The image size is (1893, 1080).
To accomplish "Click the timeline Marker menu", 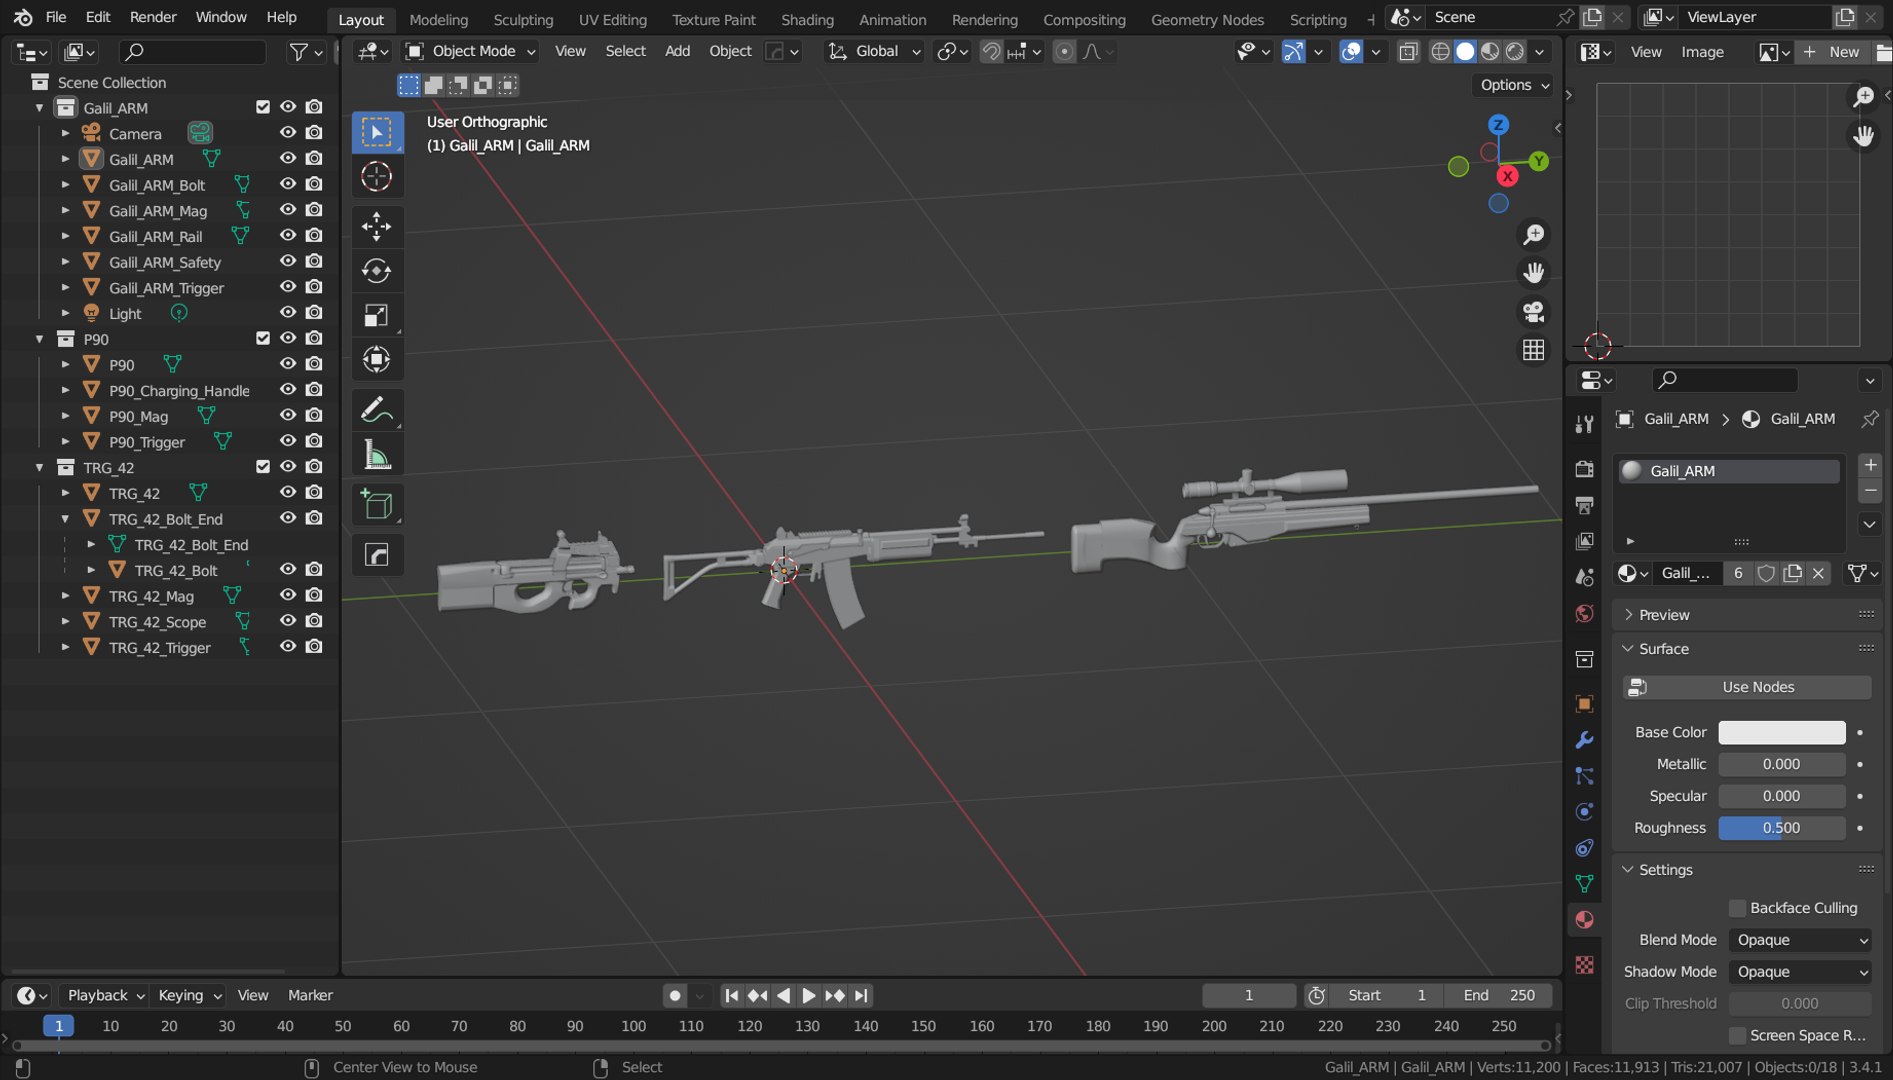I will [x=310, y=995].
